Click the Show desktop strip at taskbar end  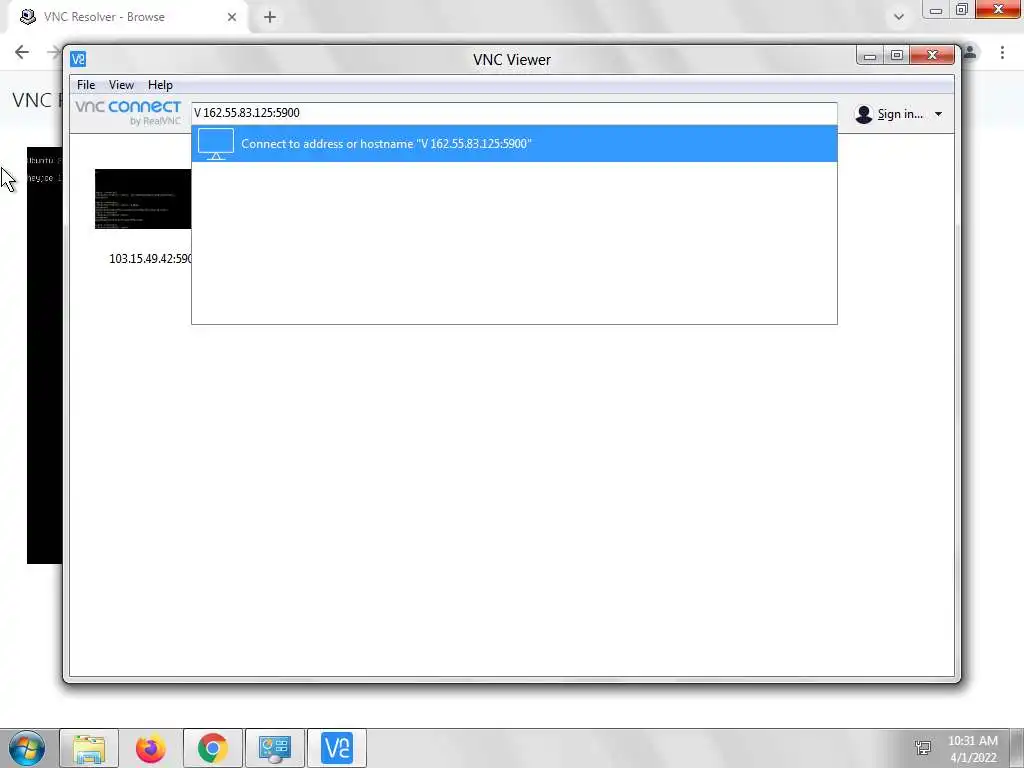tap(1017, 748)
